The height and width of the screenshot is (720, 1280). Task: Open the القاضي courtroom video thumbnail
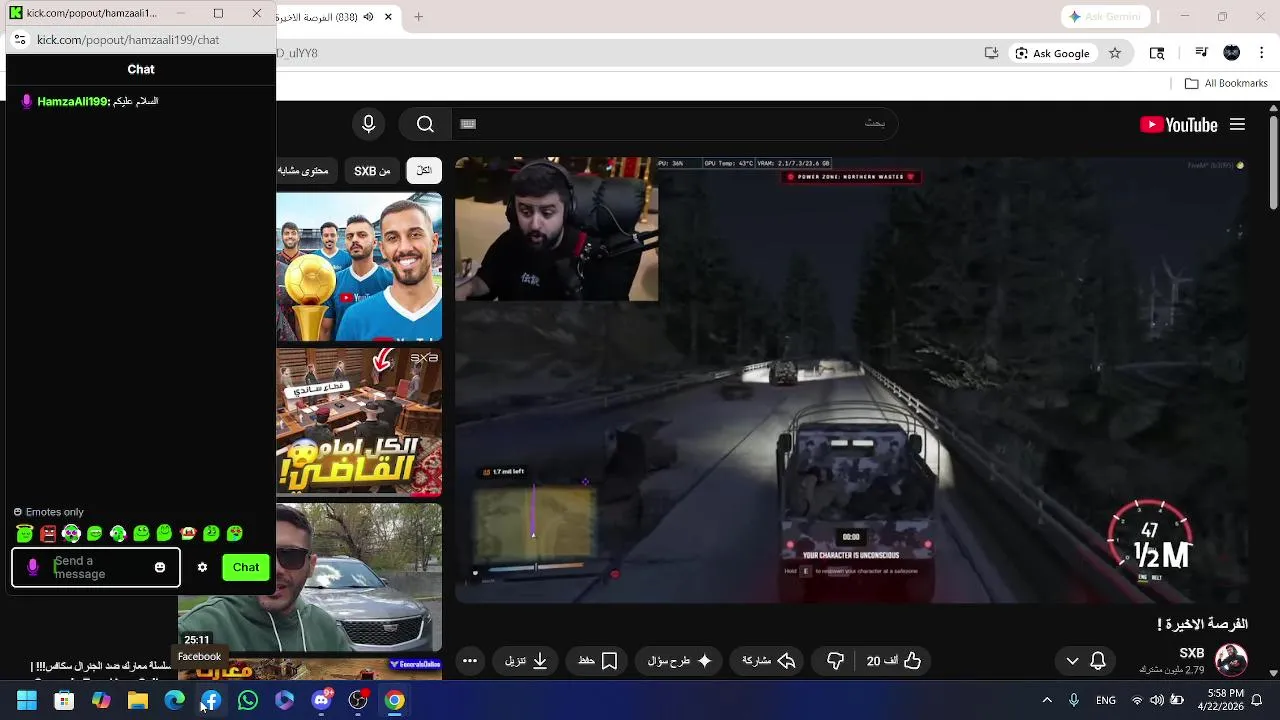click(x=359, y=422)
